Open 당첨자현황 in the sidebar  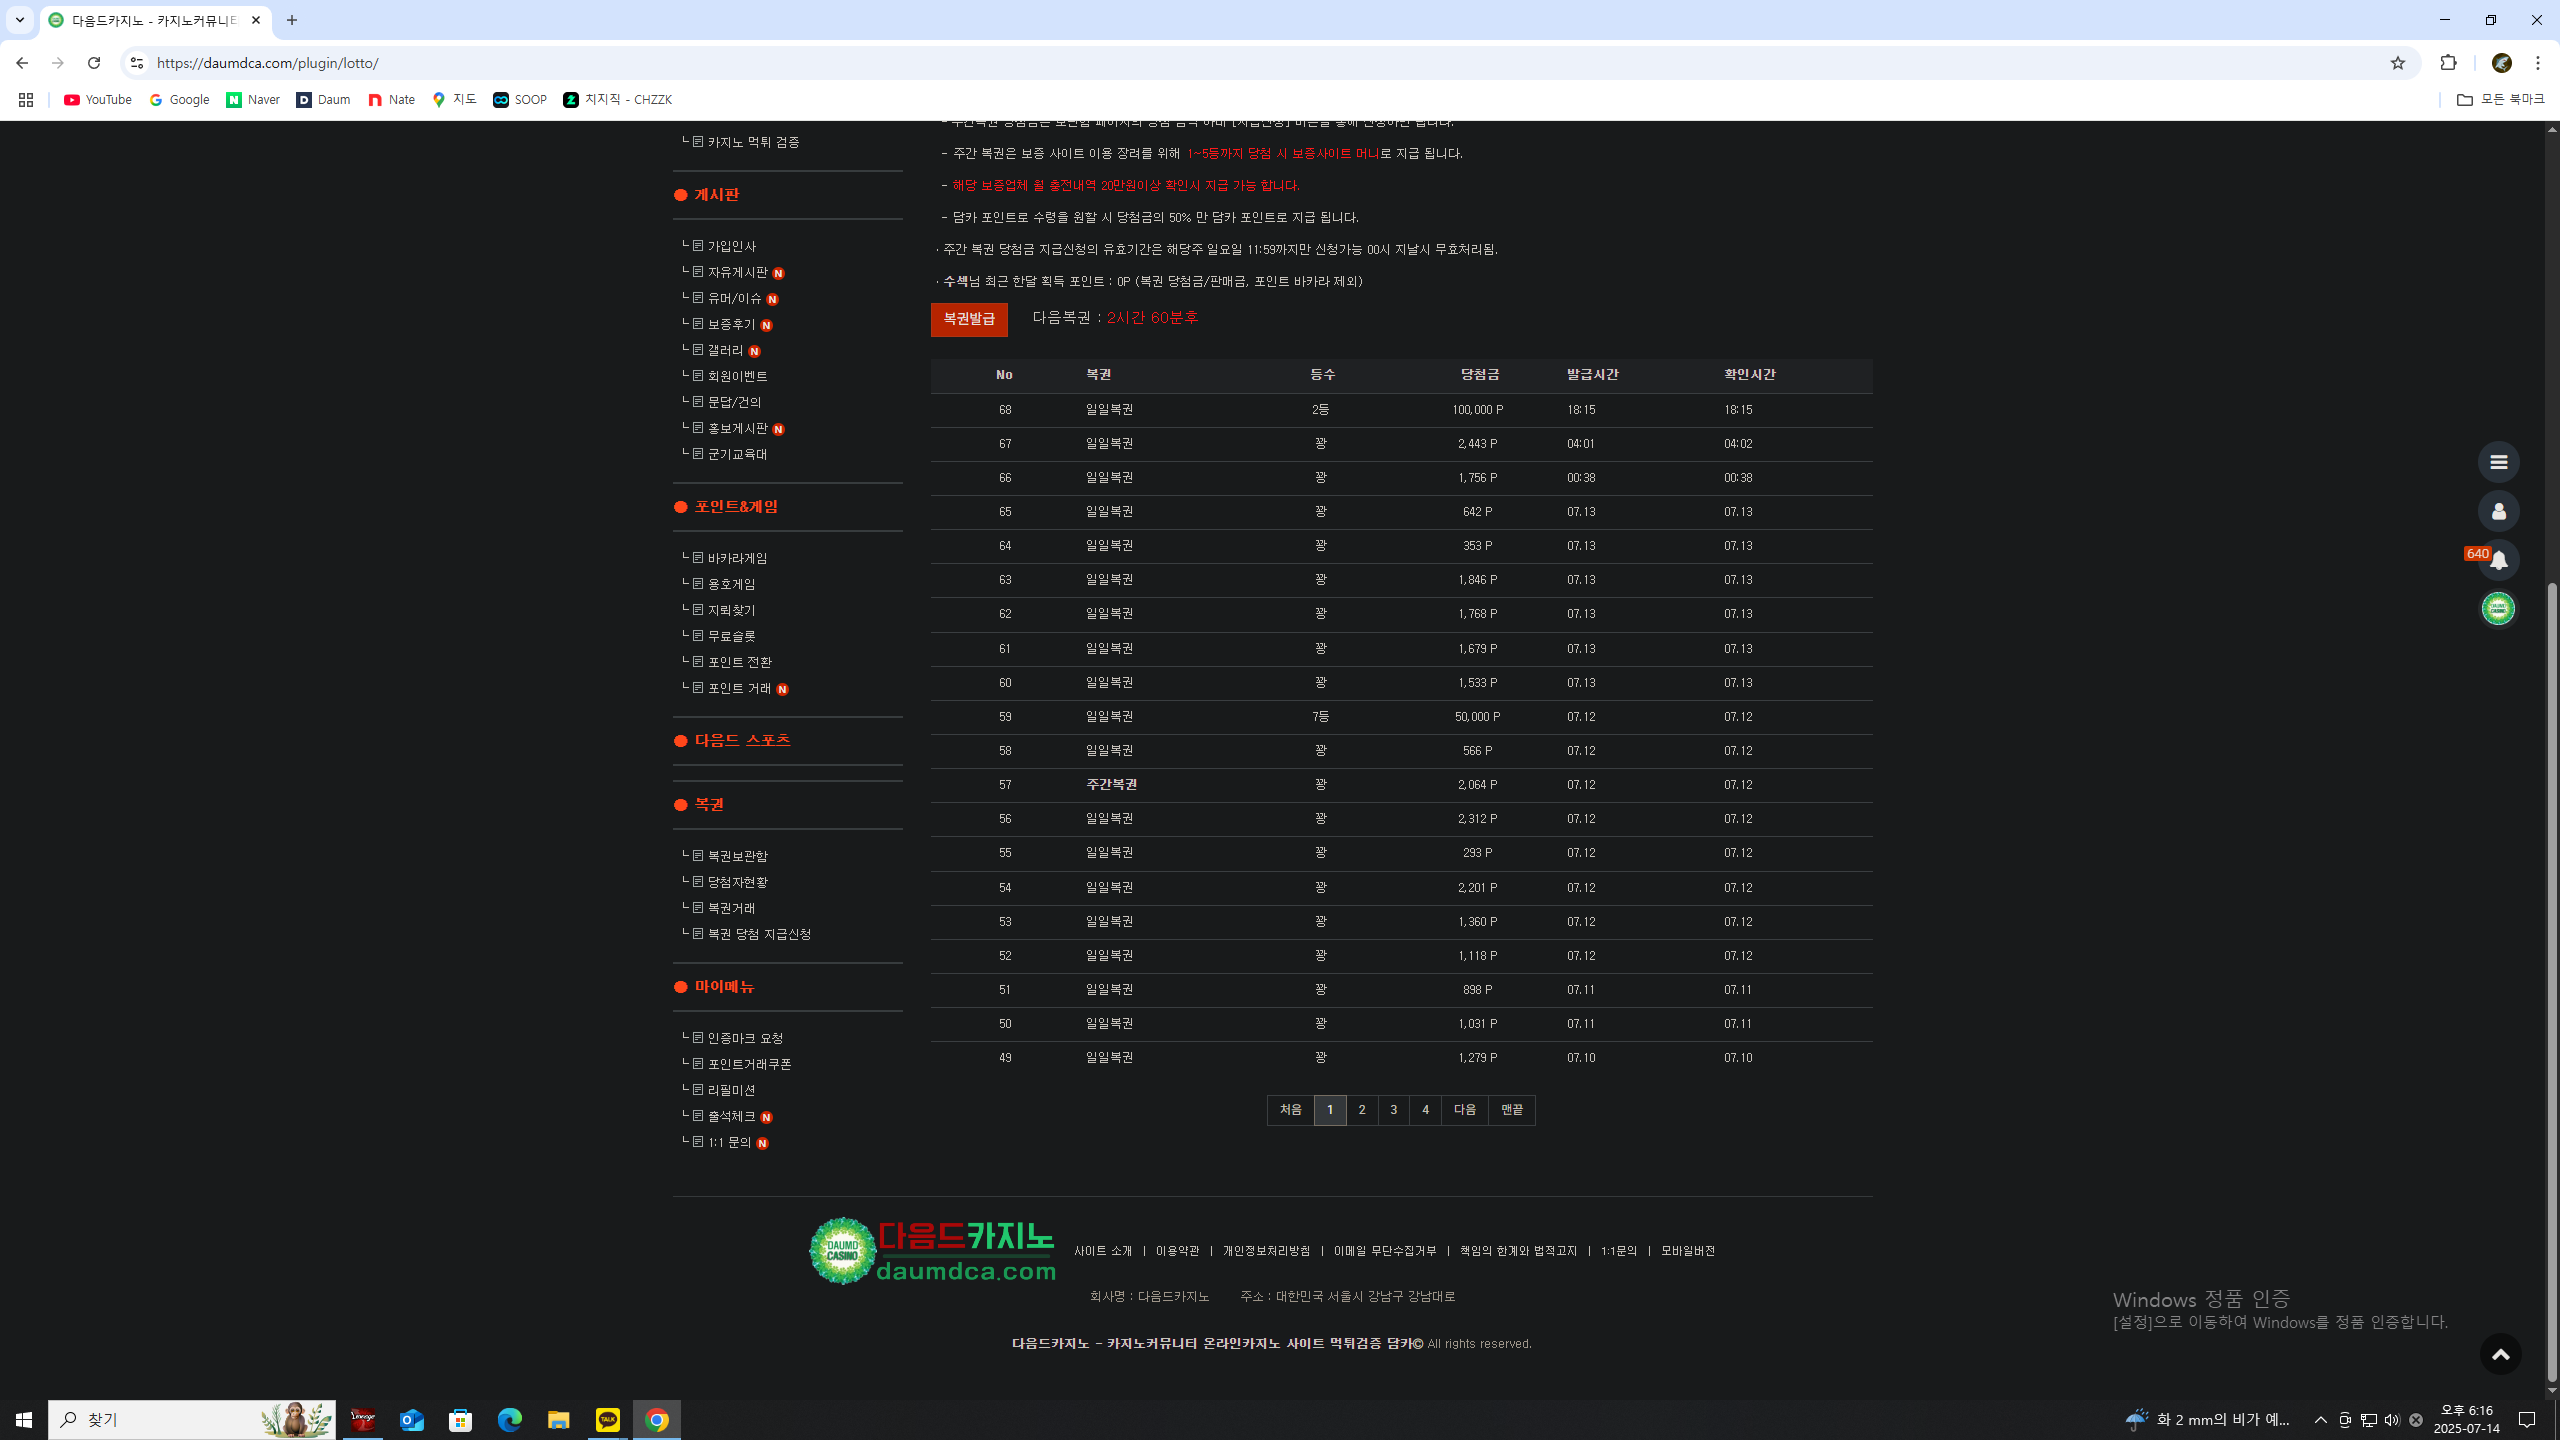[738, 883]
